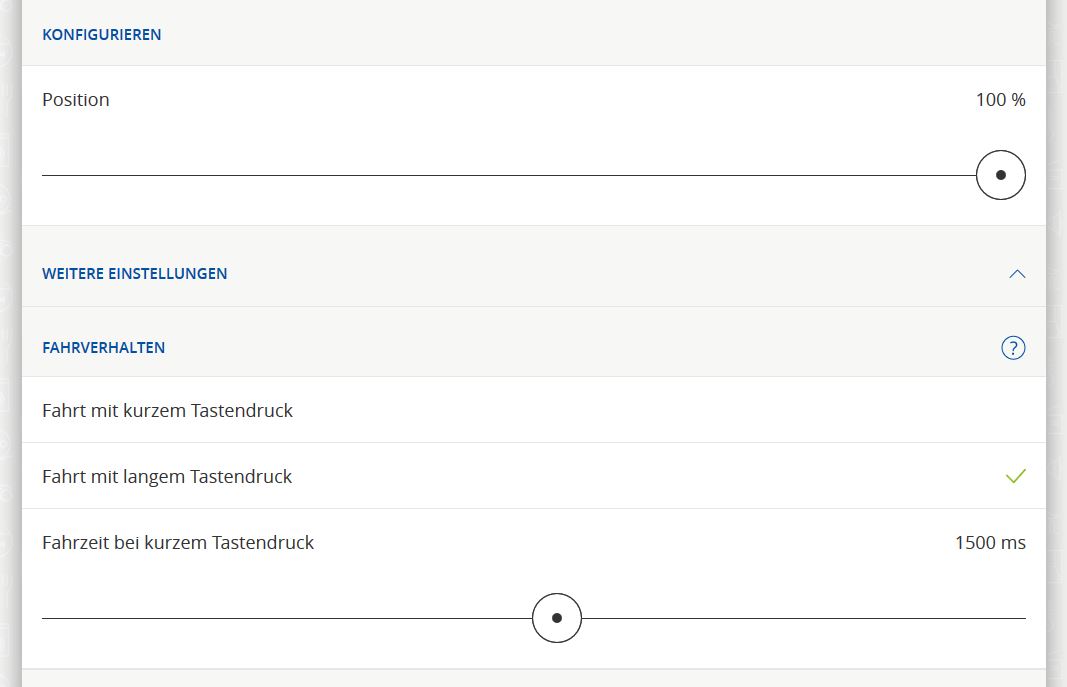
Task: Click the green checkmark beside langem Tastendruck
Action: (x=1015, y=477)
